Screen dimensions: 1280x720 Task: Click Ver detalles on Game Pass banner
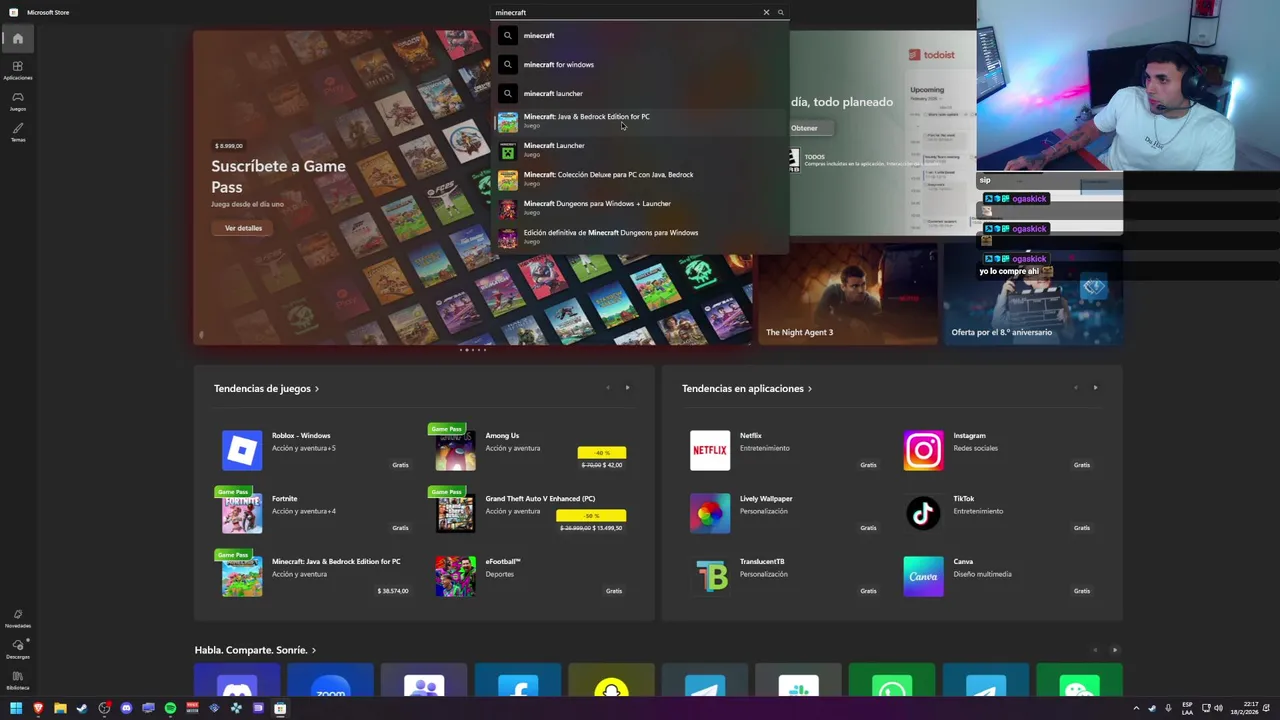coord(243,228)
